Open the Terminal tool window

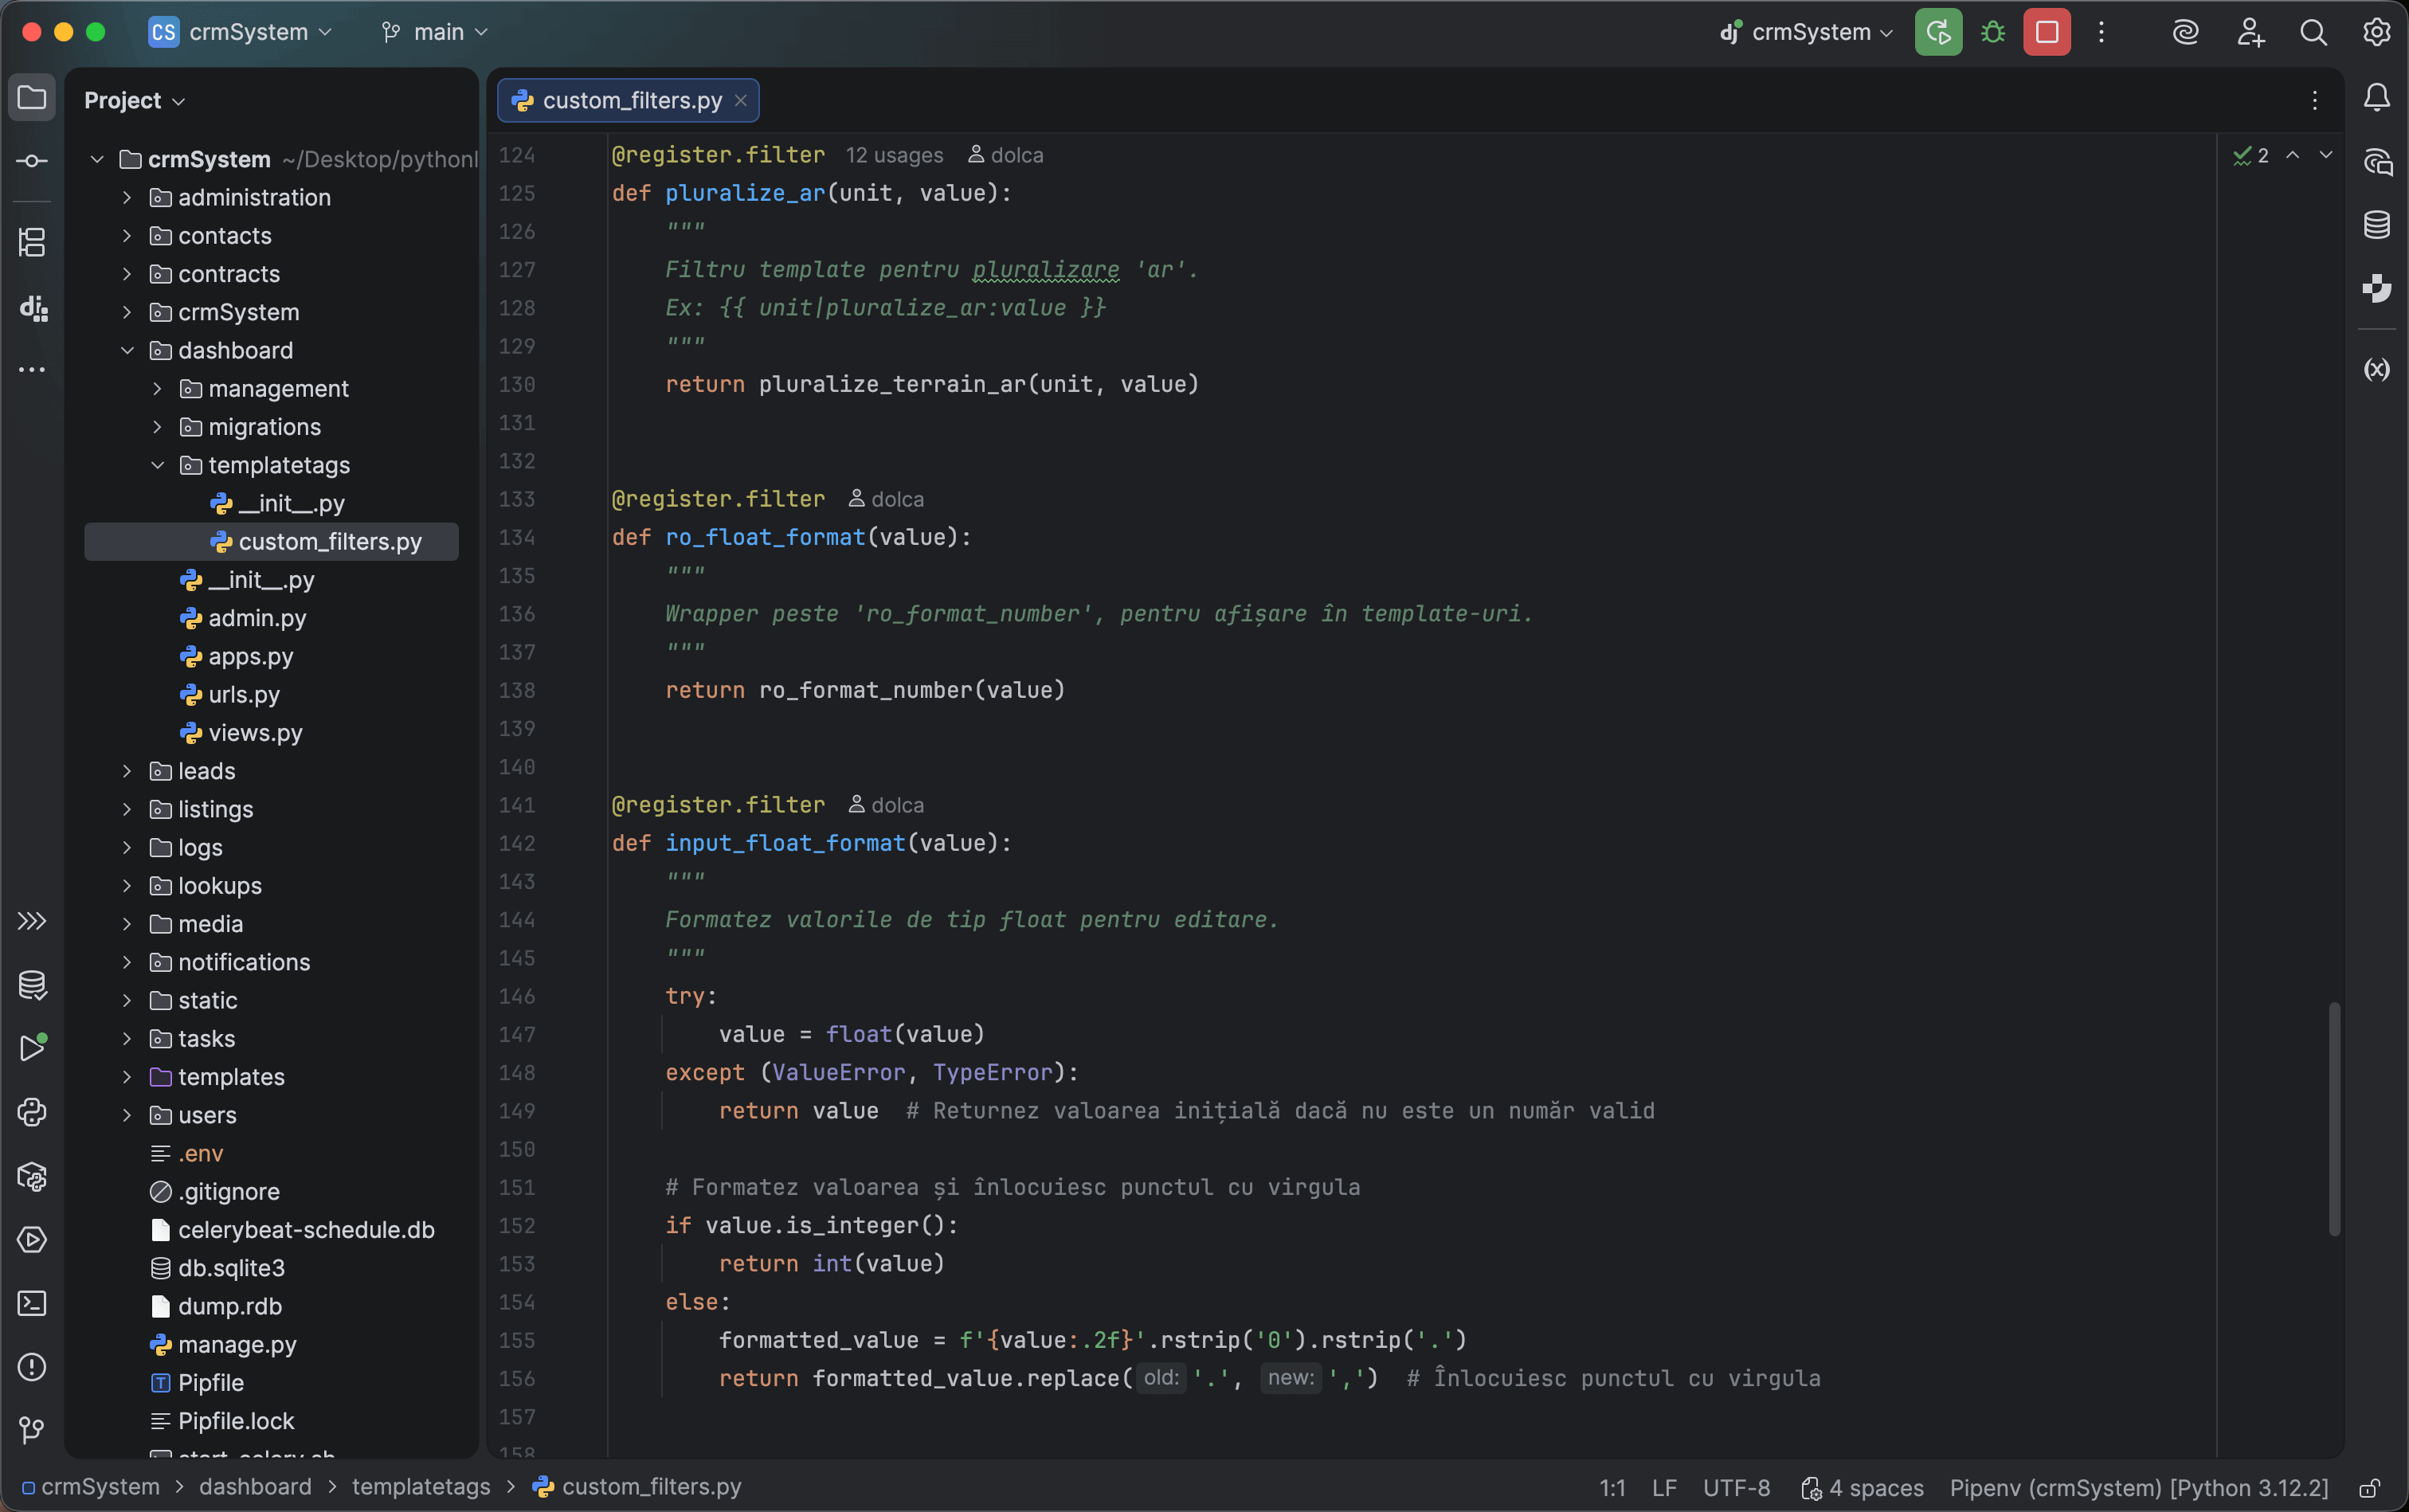[32, 1304]
